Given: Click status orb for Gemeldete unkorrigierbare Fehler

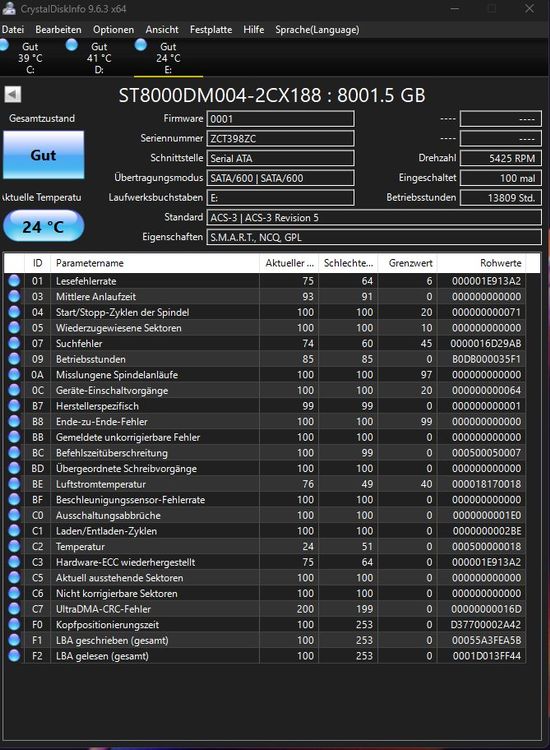Looking at the screenshot, I should (x=14, y=437).
